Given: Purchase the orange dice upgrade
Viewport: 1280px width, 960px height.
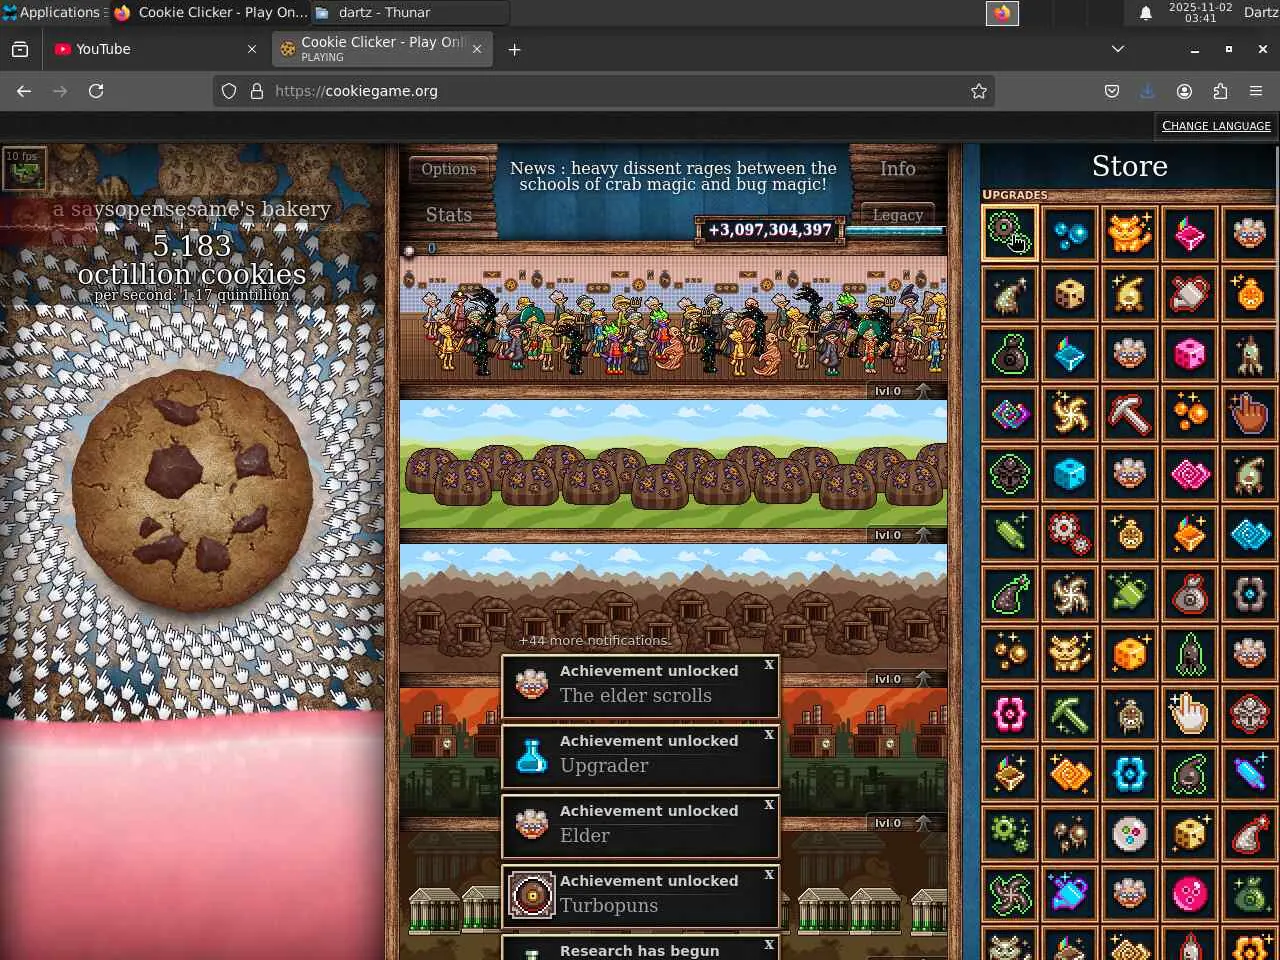Looking at the screenshot, I should (1130, 654).
